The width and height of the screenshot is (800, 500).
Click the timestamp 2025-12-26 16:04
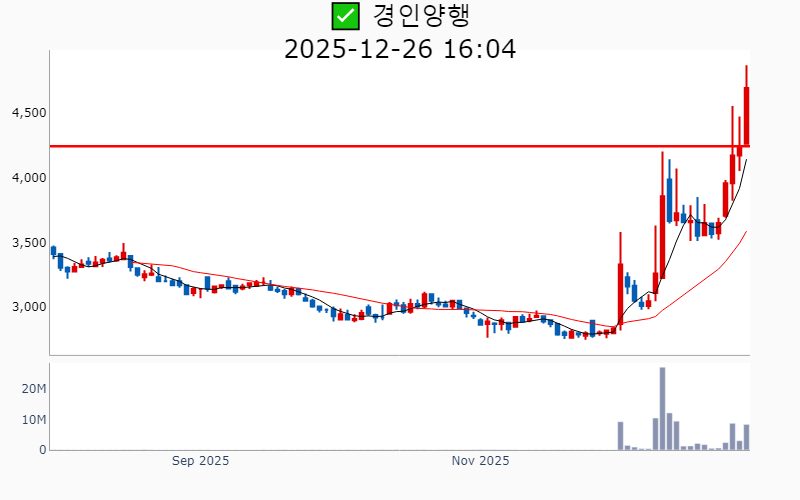400,49
